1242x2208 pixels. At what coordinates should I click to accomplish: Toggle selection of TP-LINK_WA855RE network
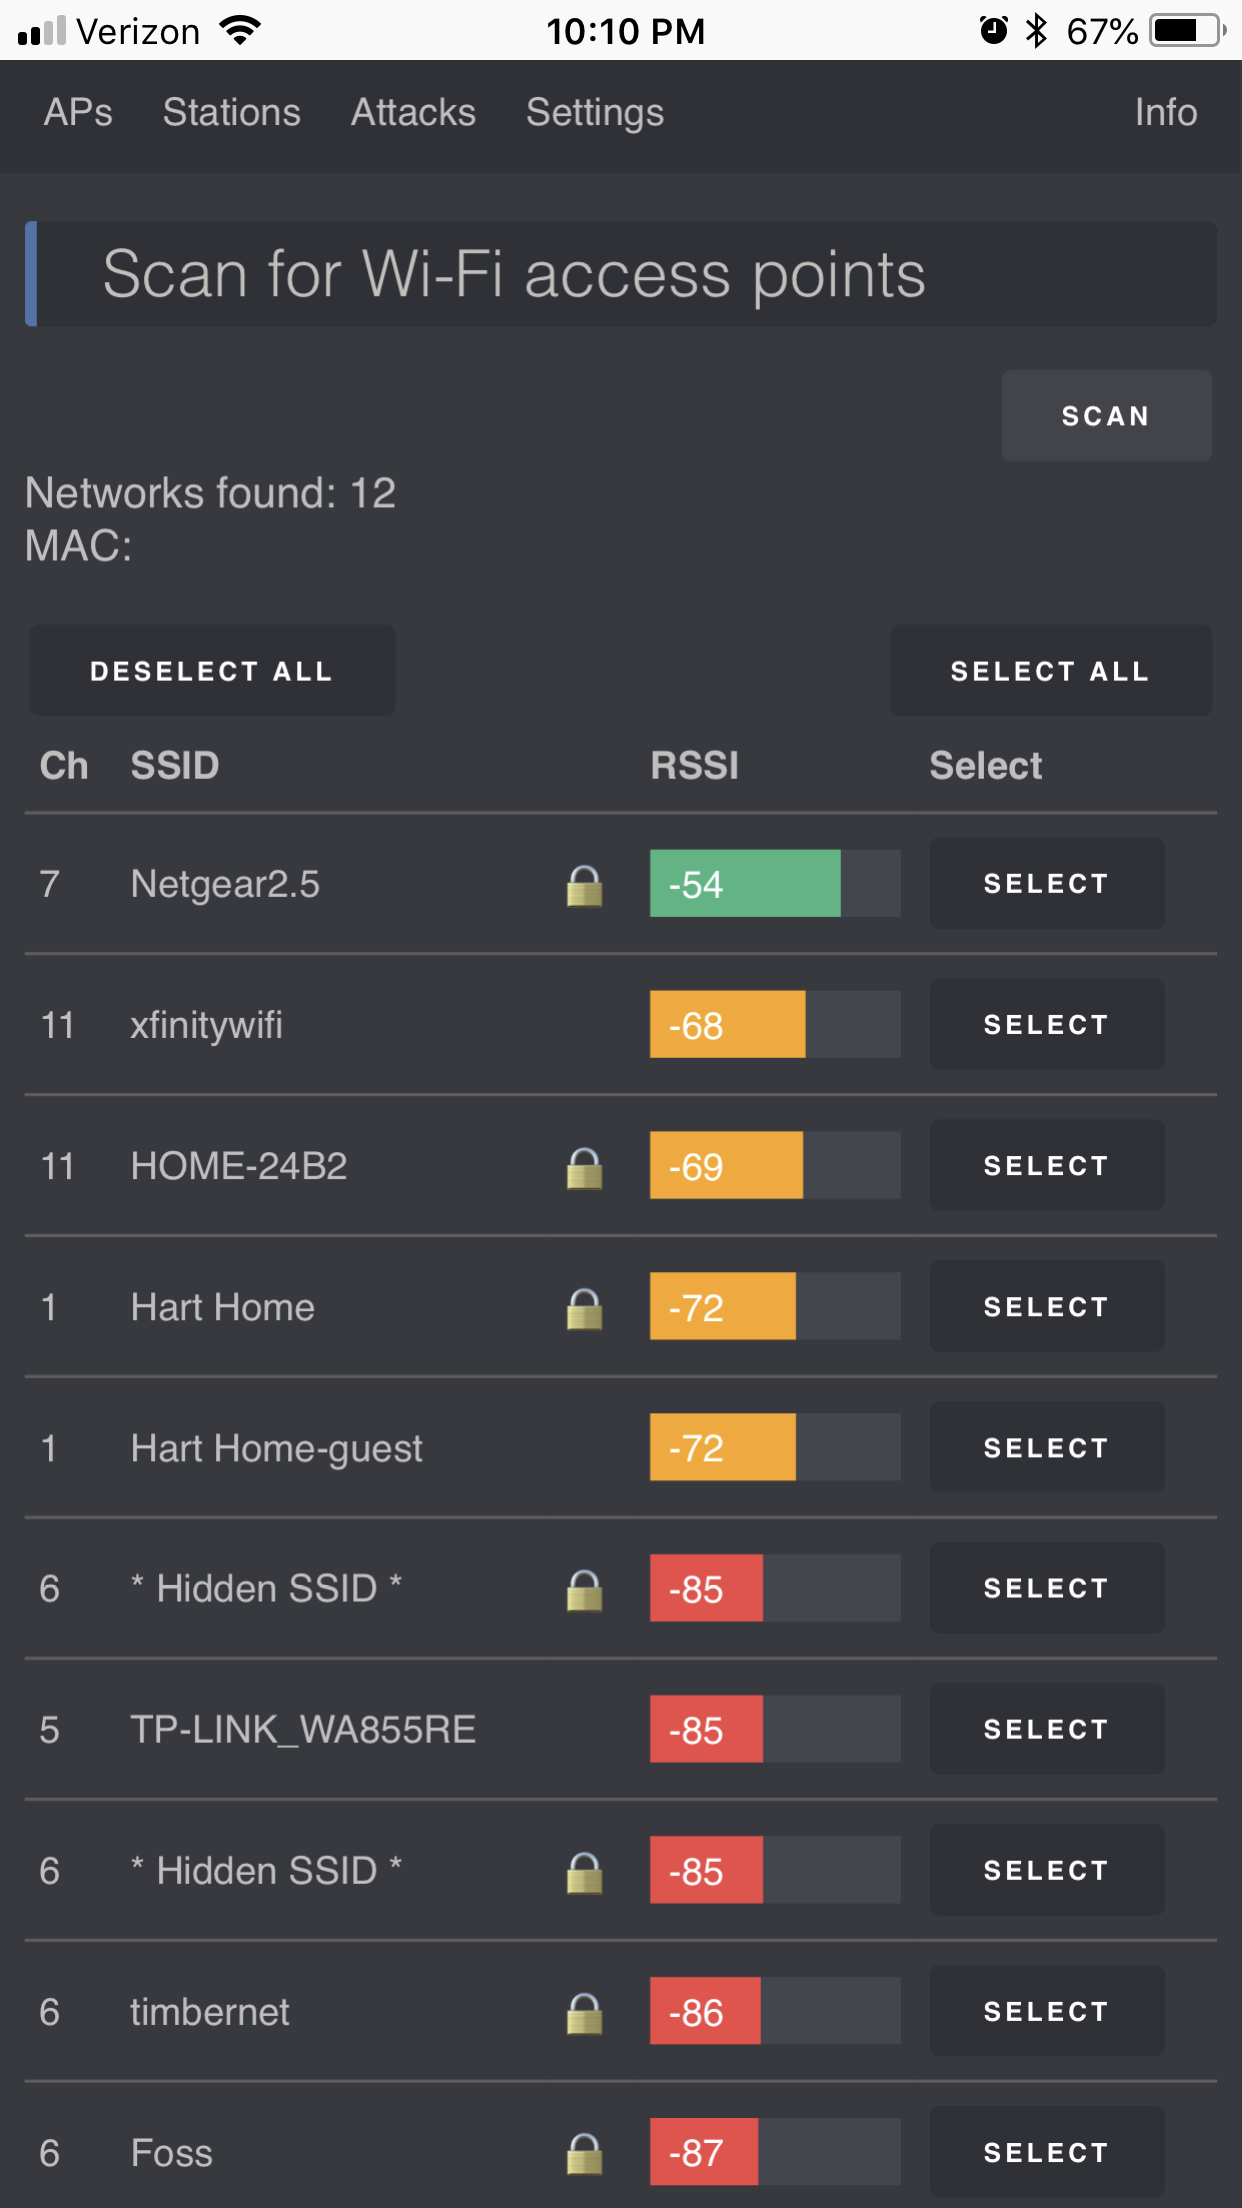coord(1046,1730)
